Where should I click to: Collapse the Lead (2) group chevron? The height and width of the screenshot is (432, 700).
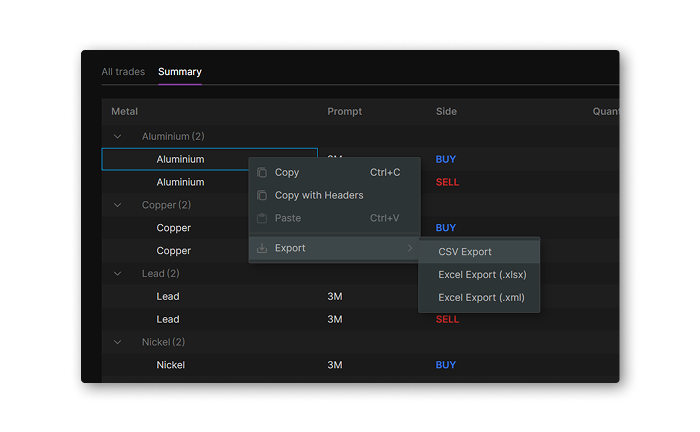pos(118,273)
